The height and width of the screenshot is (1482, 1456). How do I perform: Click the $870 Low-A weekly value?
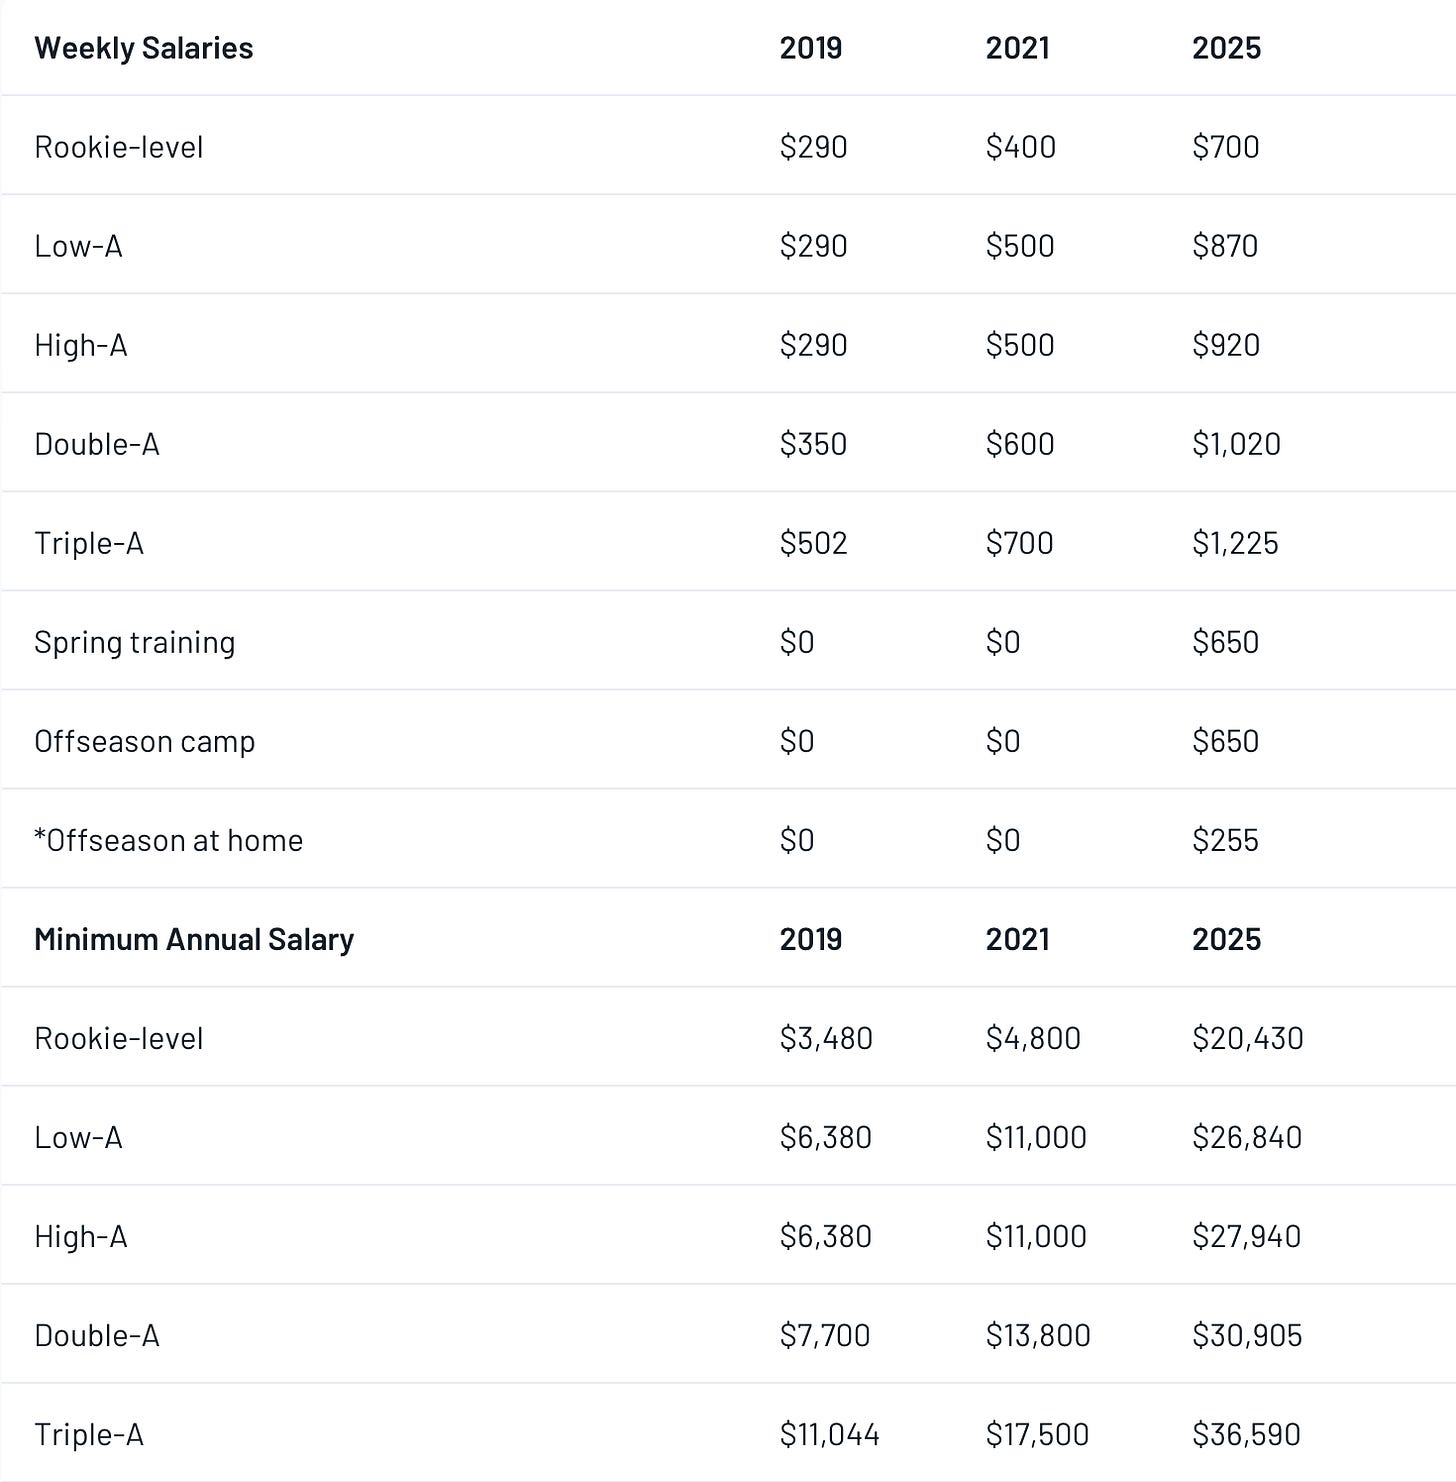1225,246
